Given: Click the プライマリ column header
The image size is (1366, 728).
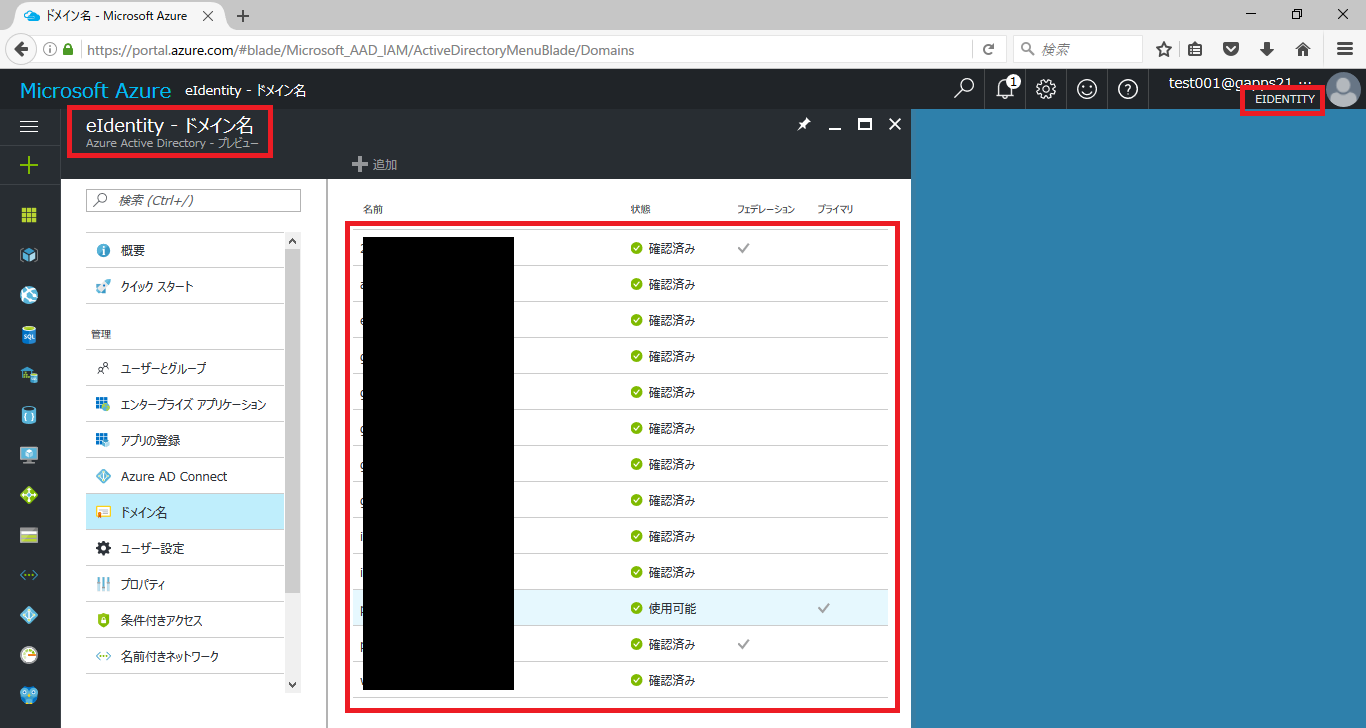Looking at the screenshot, I should click(835, 209).
